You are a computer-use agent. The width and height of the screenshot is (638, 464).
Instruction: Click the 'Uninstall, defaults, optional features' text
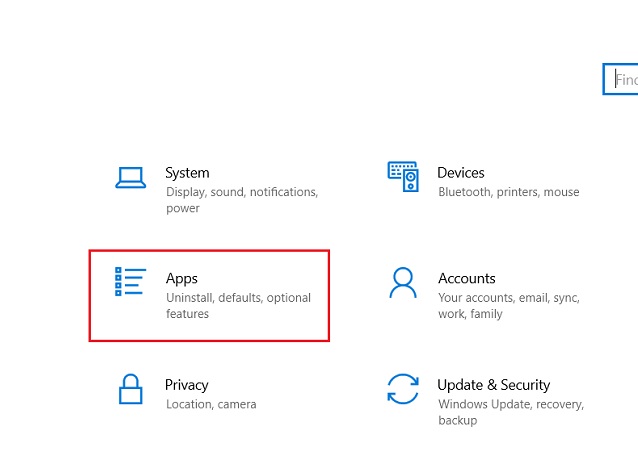click(238, 306)
